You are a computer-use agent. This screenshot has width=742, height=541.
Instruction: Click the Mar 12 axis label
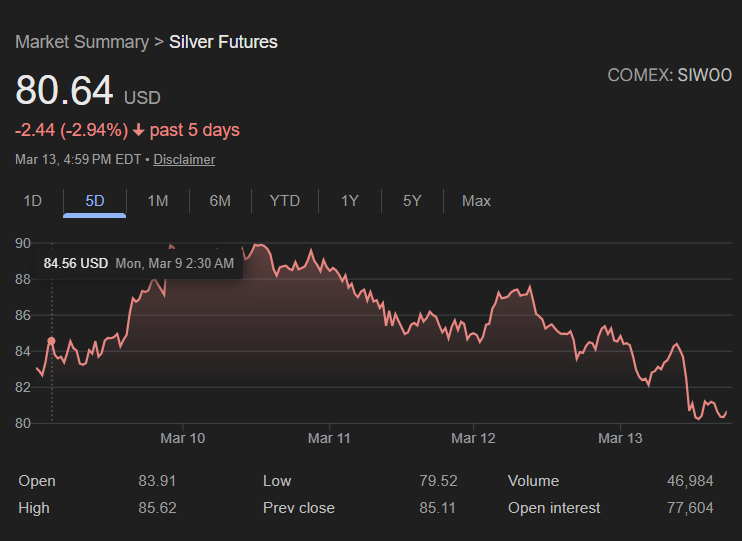[x=474, y=438]
